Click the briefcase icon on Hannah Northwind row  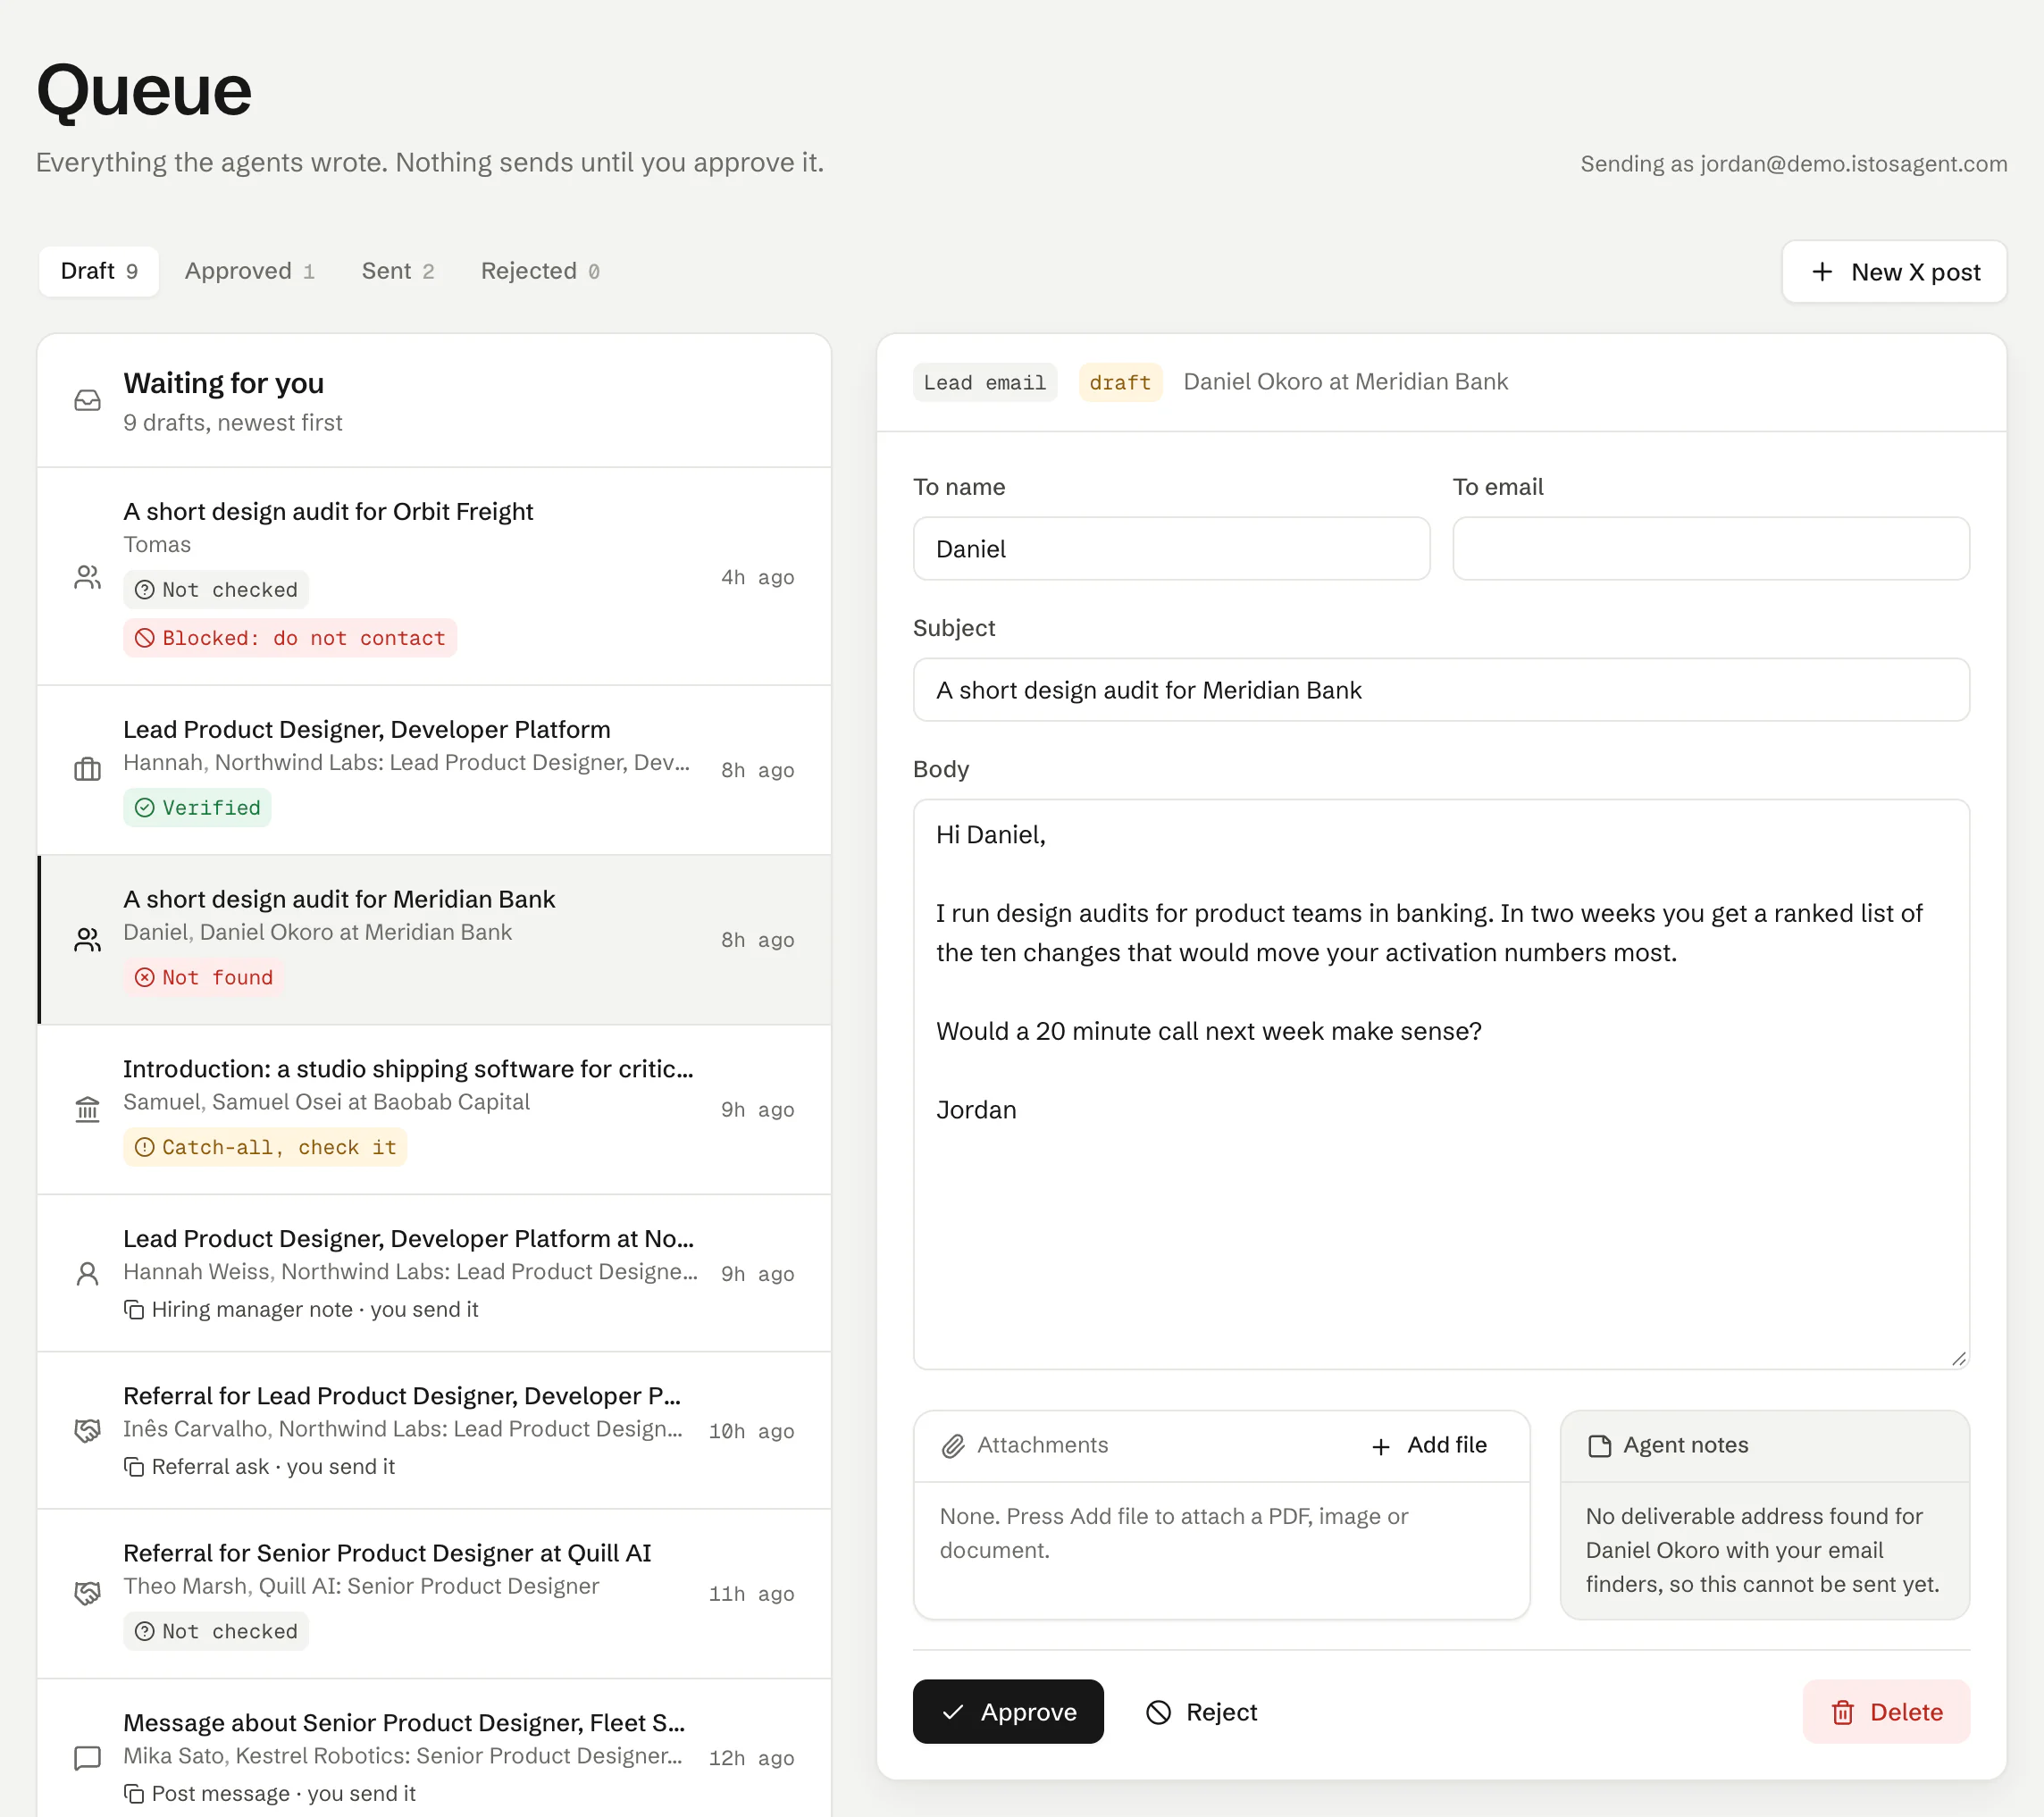point(88,769)
